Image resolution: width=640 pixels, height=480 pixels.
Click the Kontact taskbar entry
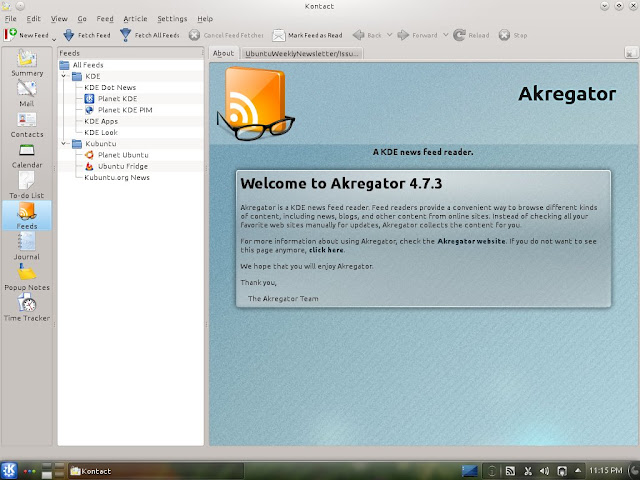[156, 471]
